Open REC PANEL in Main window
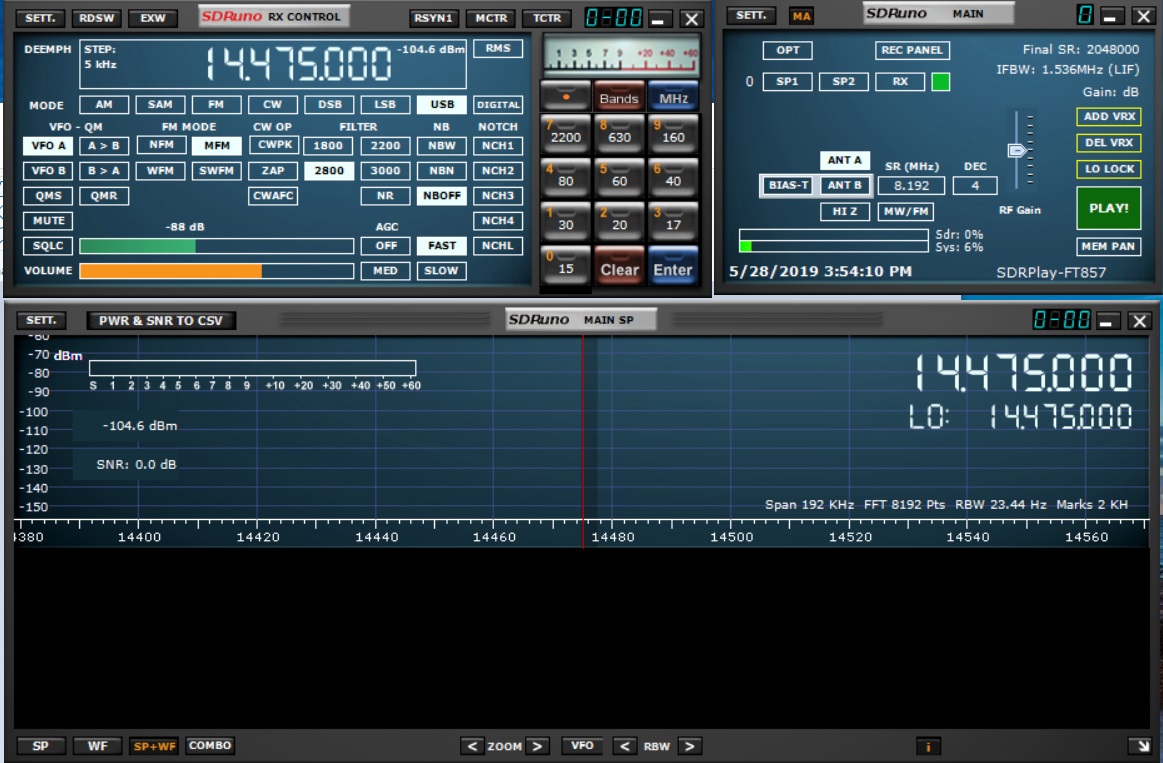Screen dimensions: 1163x763 click(x=912, y=50)
